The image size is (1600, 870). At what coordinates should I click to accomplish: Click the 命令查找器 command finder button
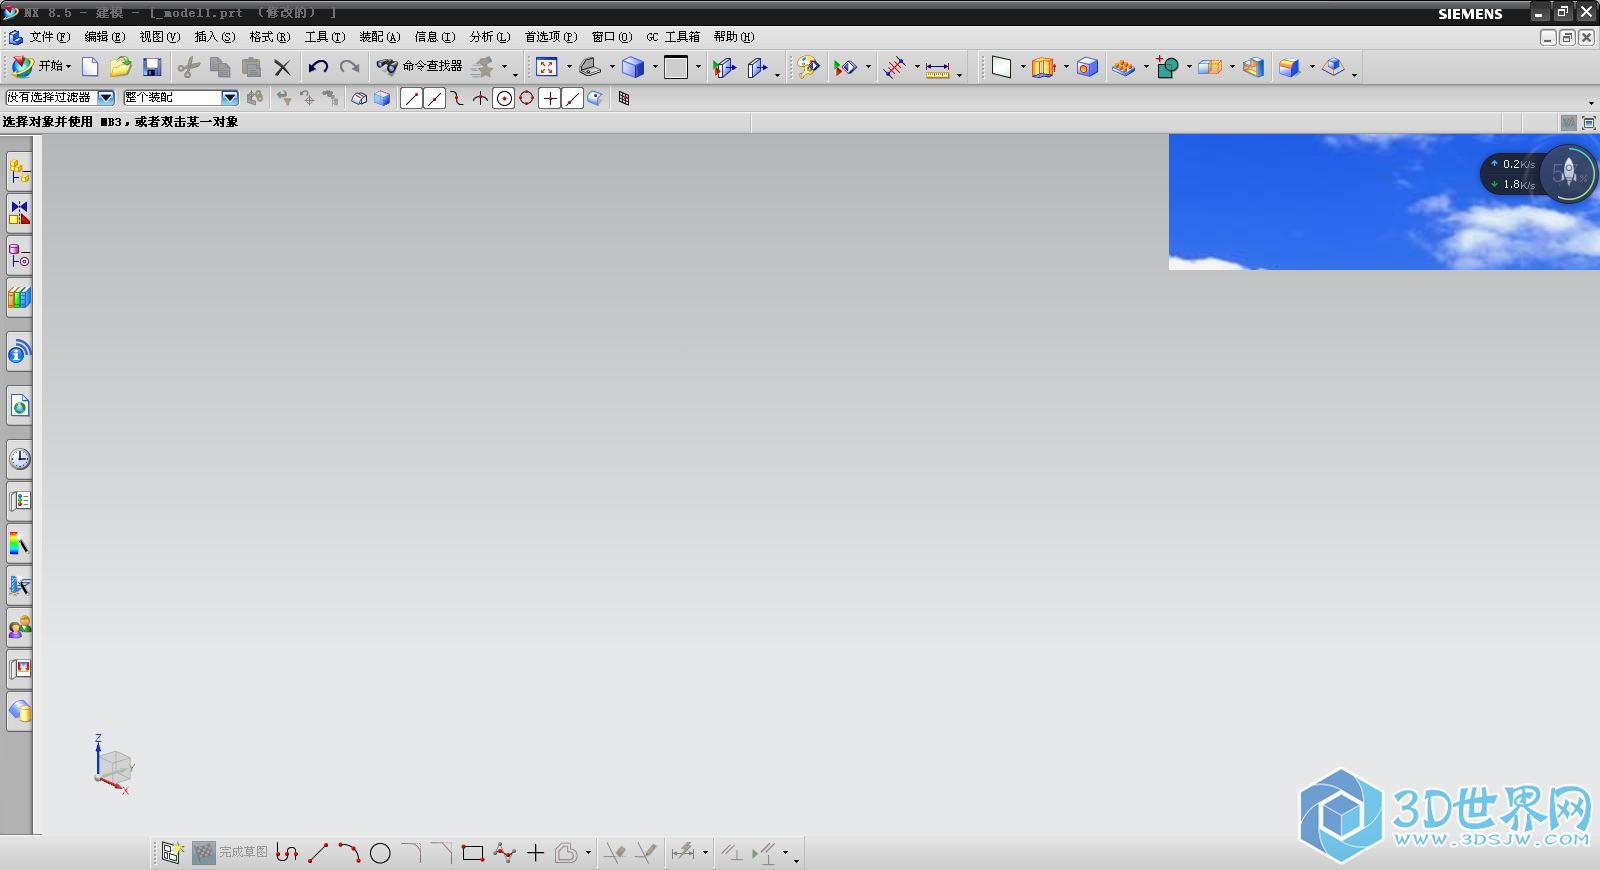tap(420, 67)
